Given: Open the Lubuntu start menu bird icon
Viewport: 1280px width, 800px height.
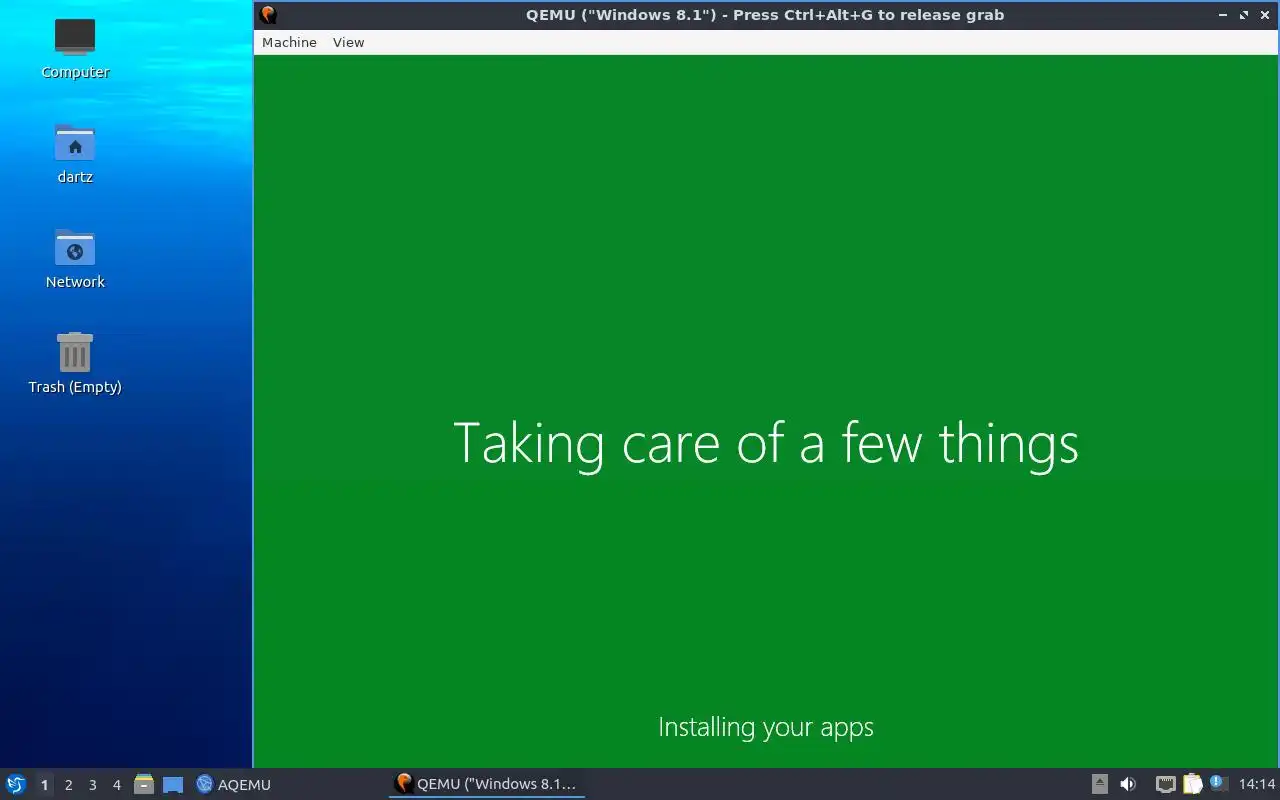Looking at the screenshot, I should click(16, 784).
